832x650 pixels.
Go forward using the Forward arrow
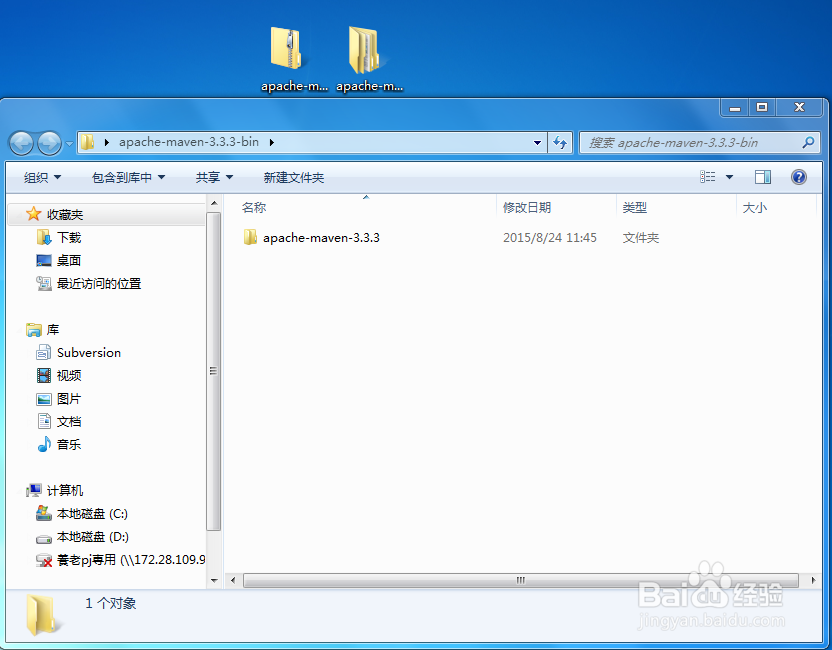point(50,143)
